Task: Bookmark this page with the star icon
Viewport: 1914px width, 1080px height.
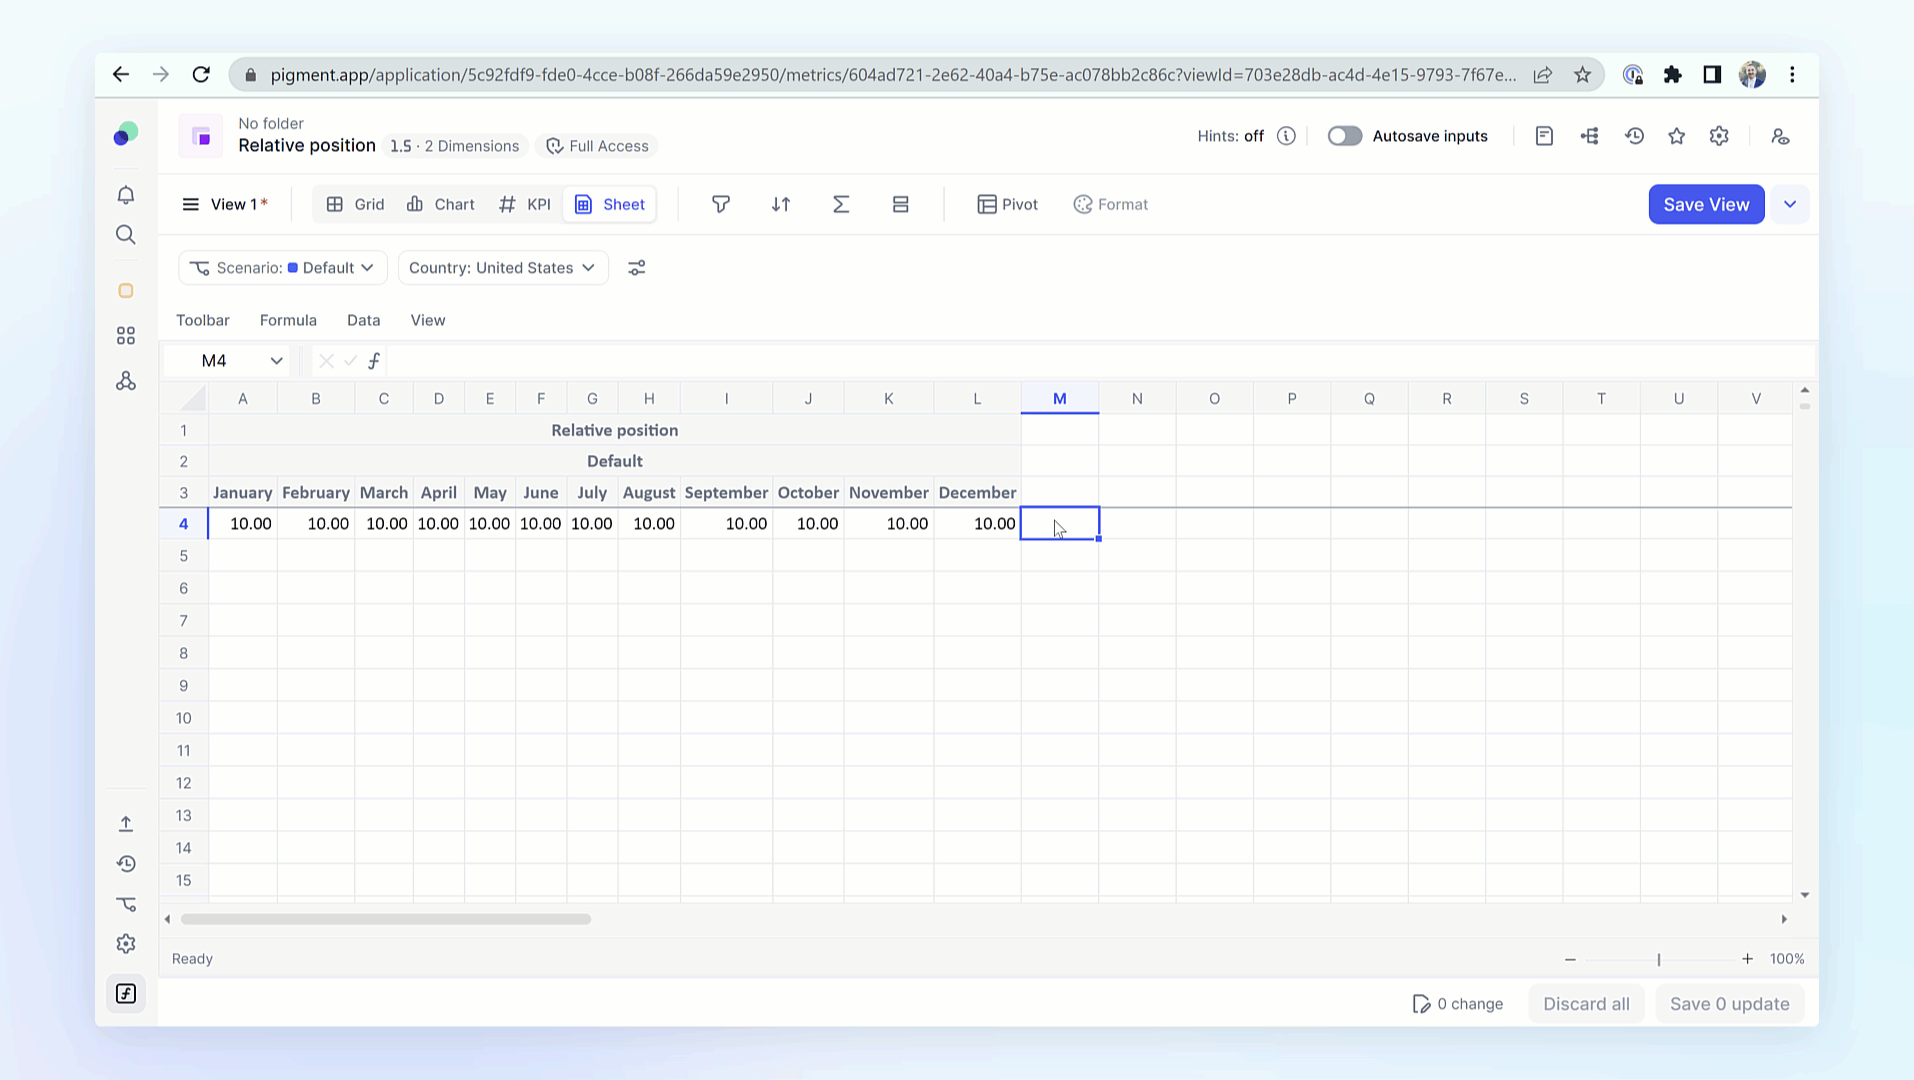Action: (1582, 75)
